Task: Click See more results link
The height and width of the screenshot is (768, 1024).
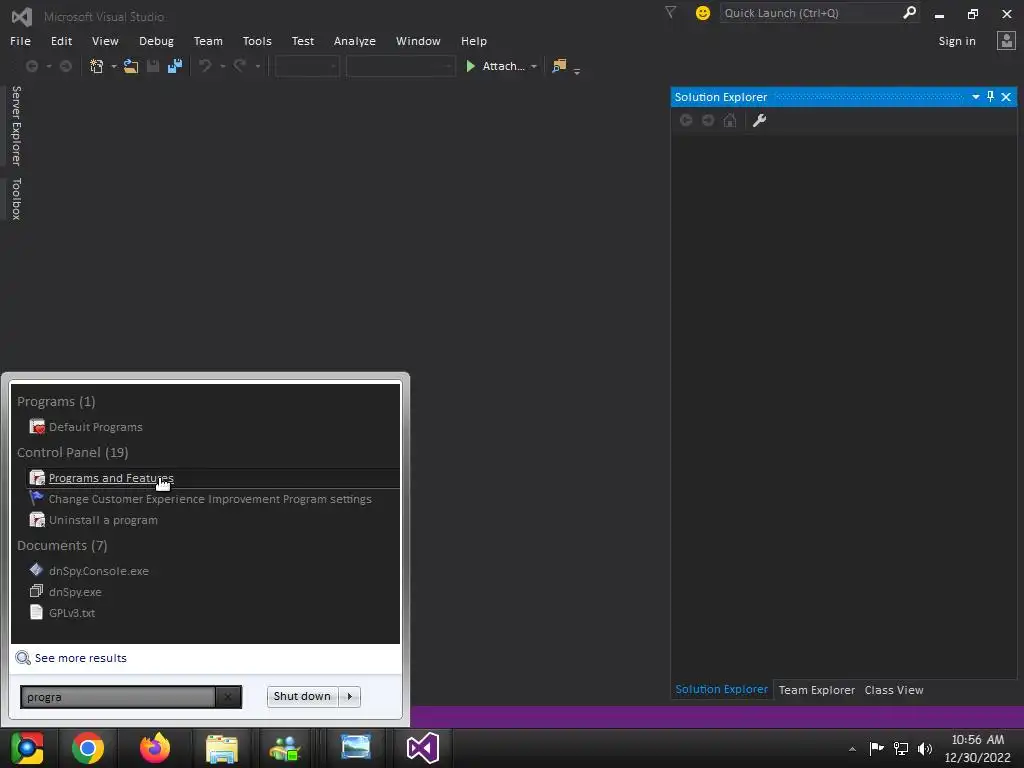Action: [x=80, y=658]
